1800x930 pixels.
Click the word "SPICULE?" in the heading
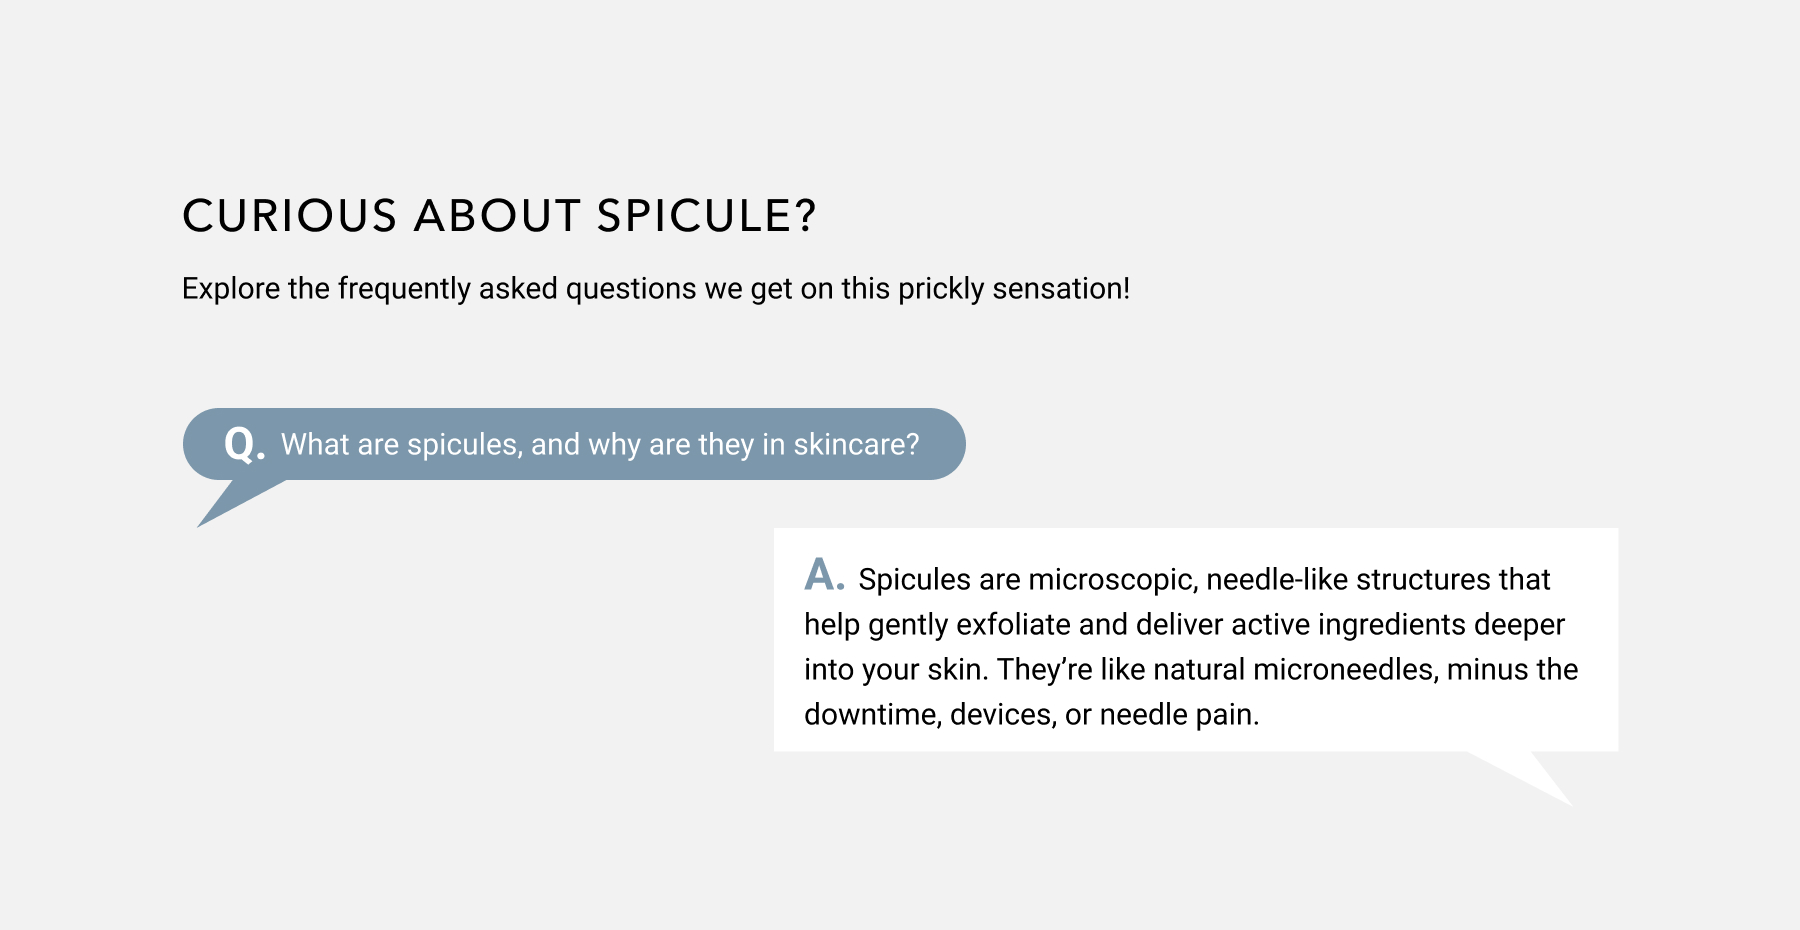pos(707,216)
